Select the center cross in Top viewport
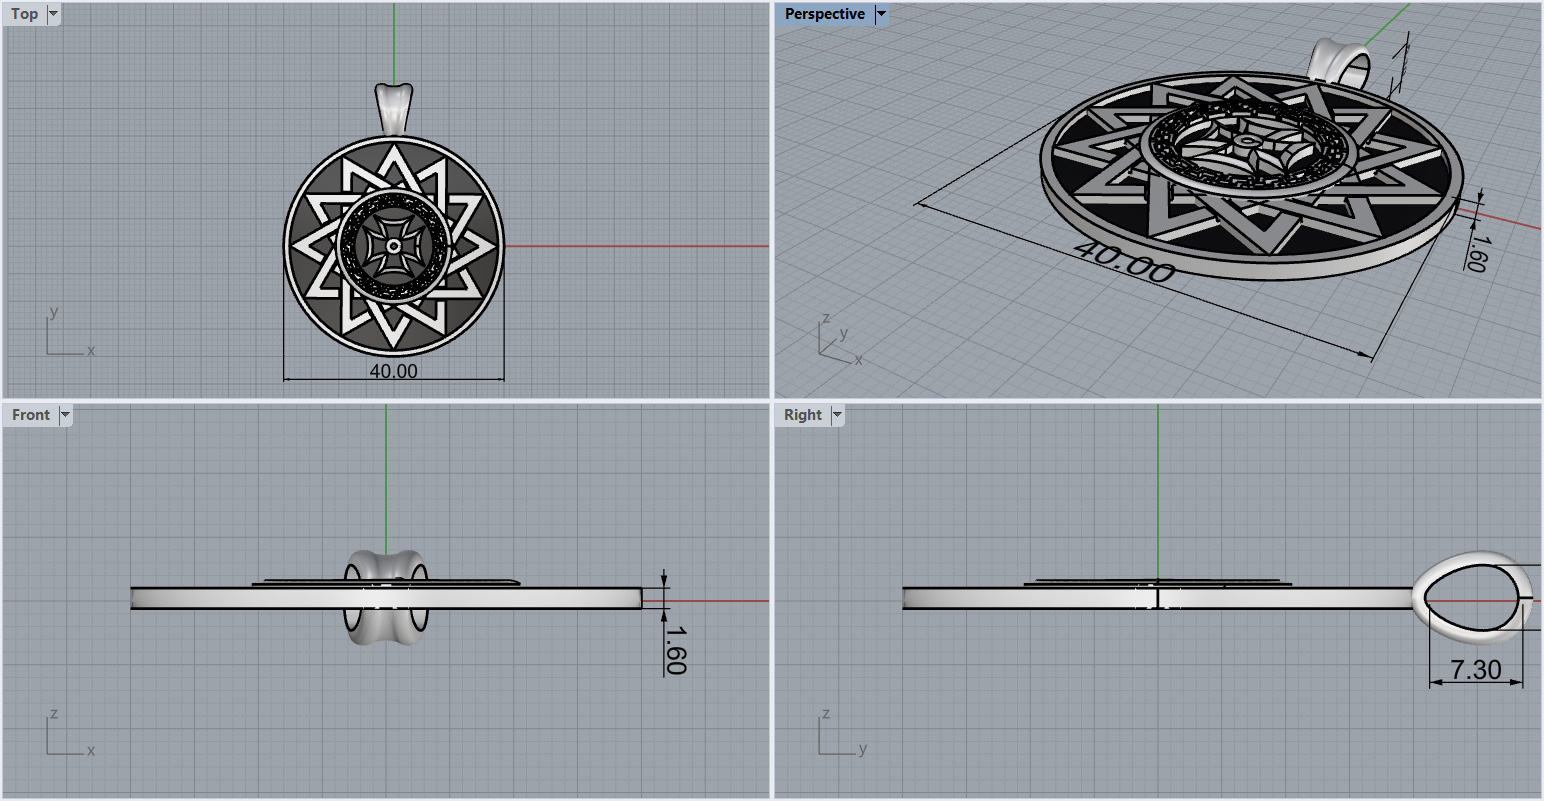 click(x=394, y=245)
